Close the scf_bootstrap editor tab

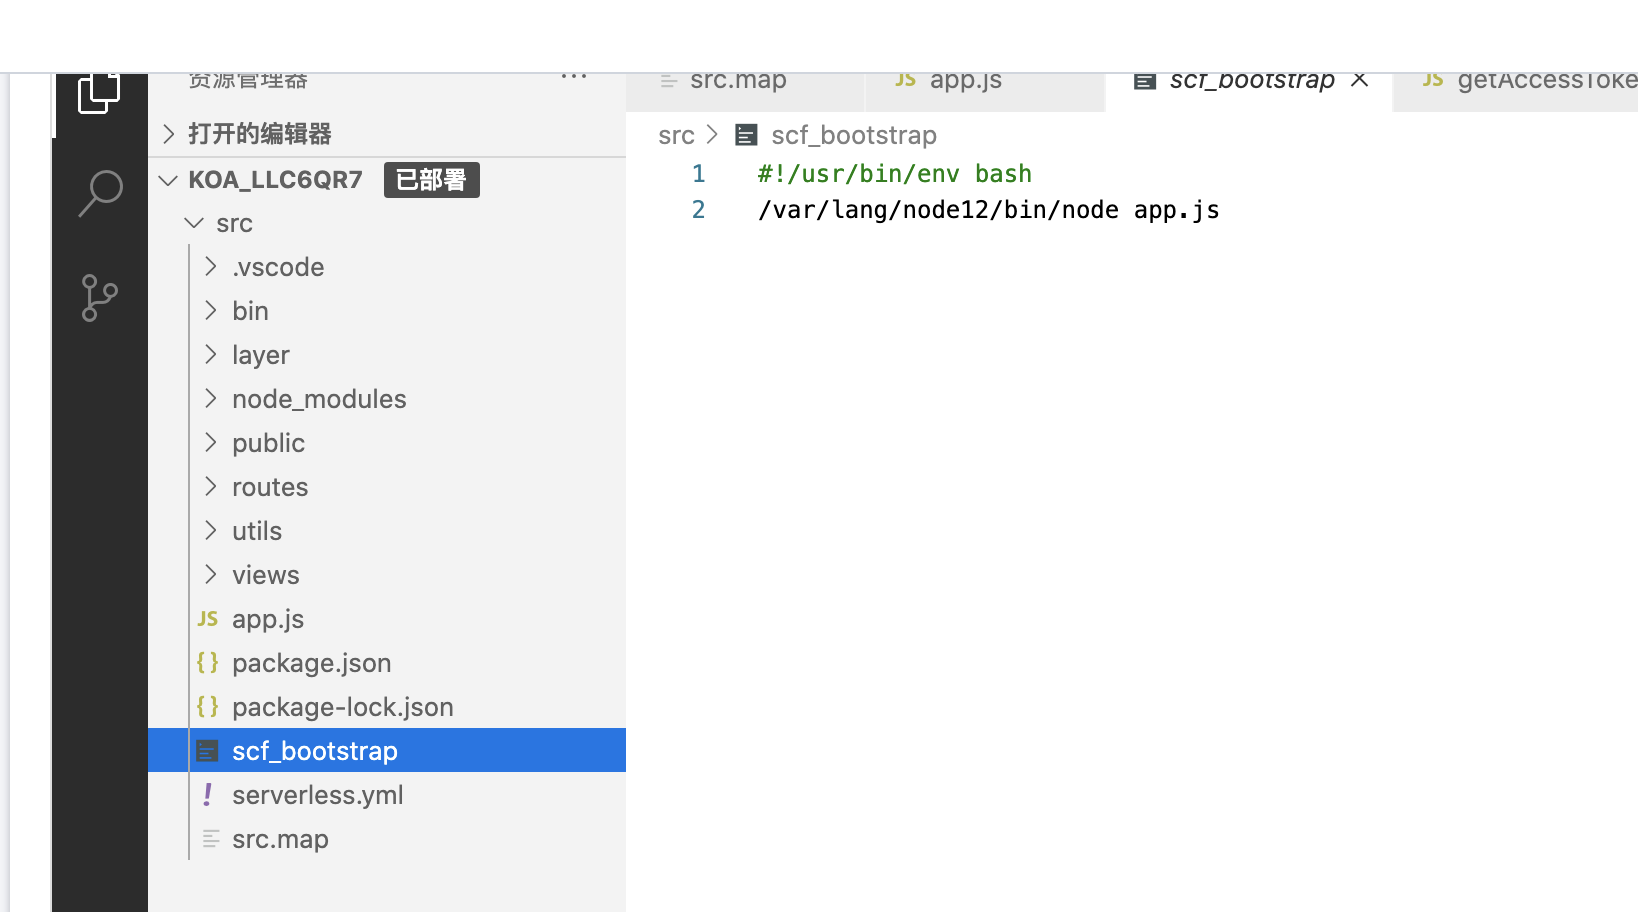click(x=1359, y=80)
